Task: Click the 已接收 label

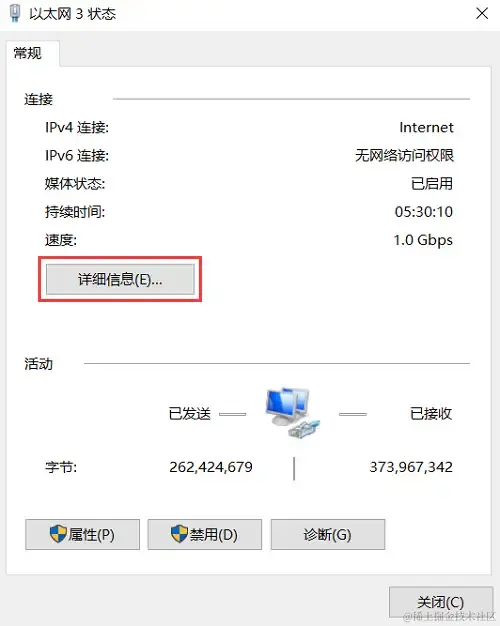Action: (x=431, y=413)
